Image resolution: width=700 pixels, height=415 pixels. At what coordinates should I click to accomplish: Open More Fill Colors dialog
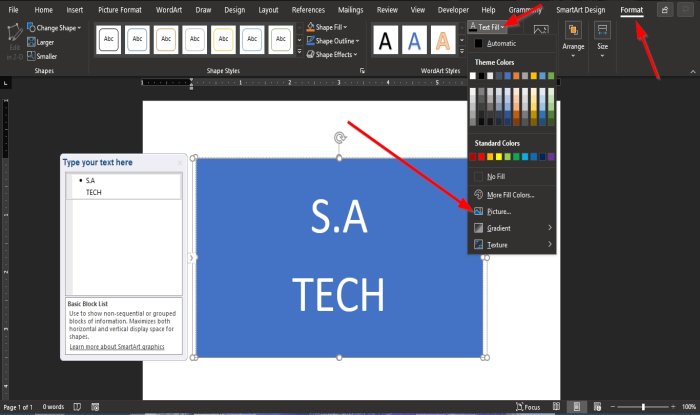510,195
